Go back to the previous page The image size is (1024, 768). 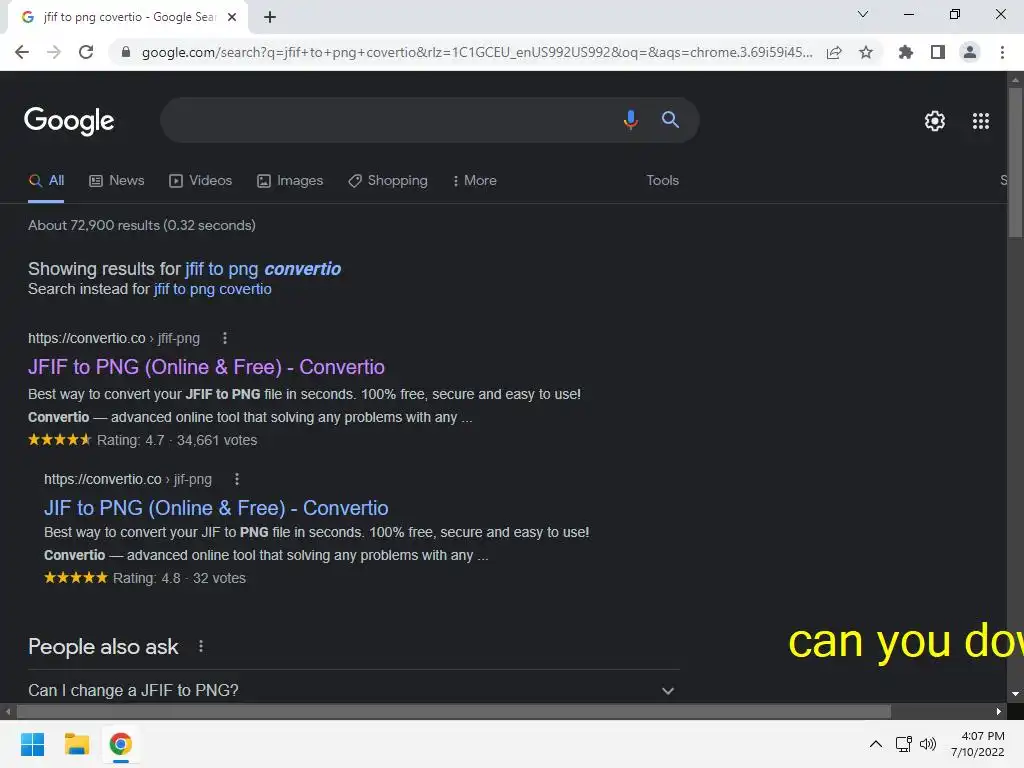[x=22, y=52]
